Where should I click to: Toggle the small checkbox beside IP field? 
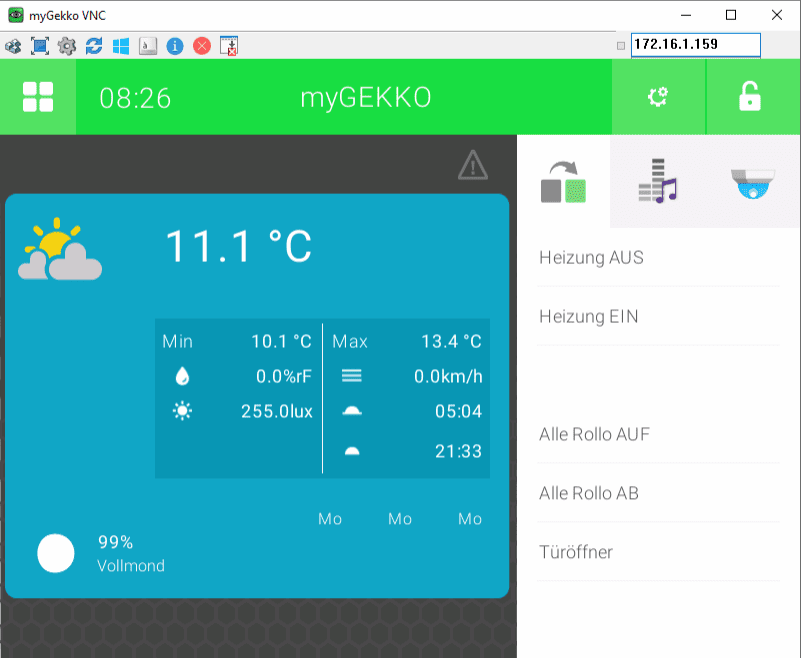click(x=621, y=46)
